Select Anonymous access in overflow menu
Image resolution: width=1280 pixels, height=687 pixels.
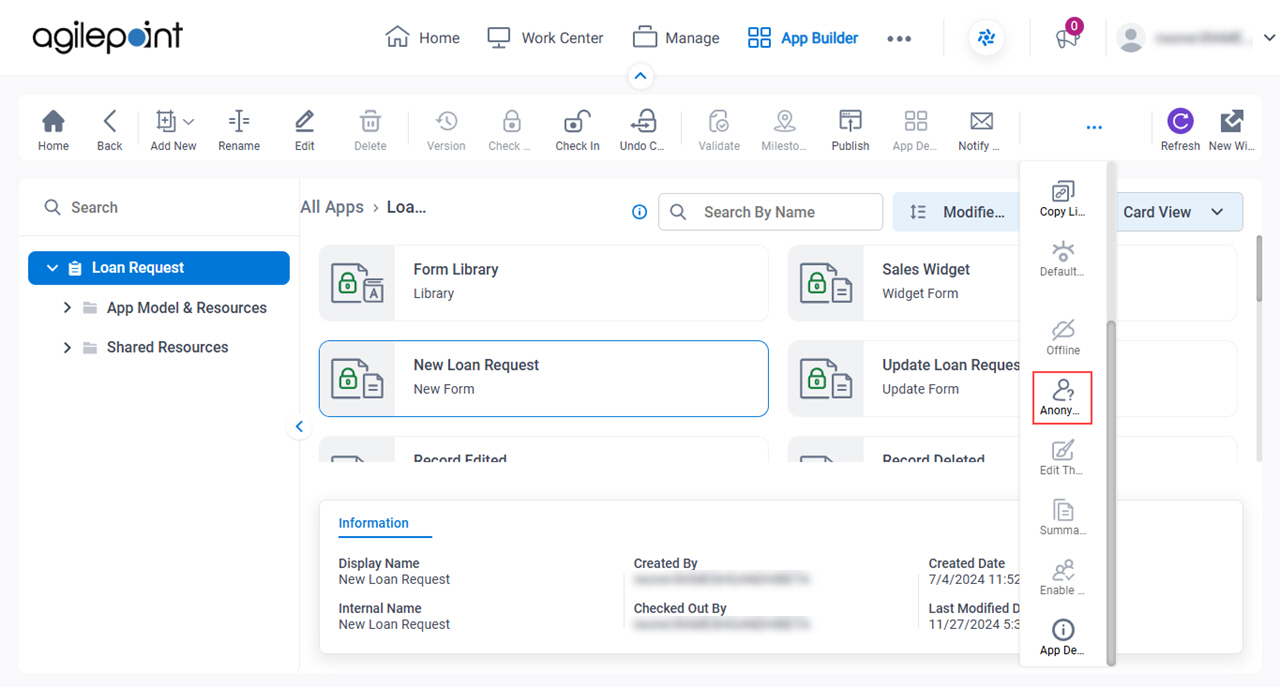1062,398
